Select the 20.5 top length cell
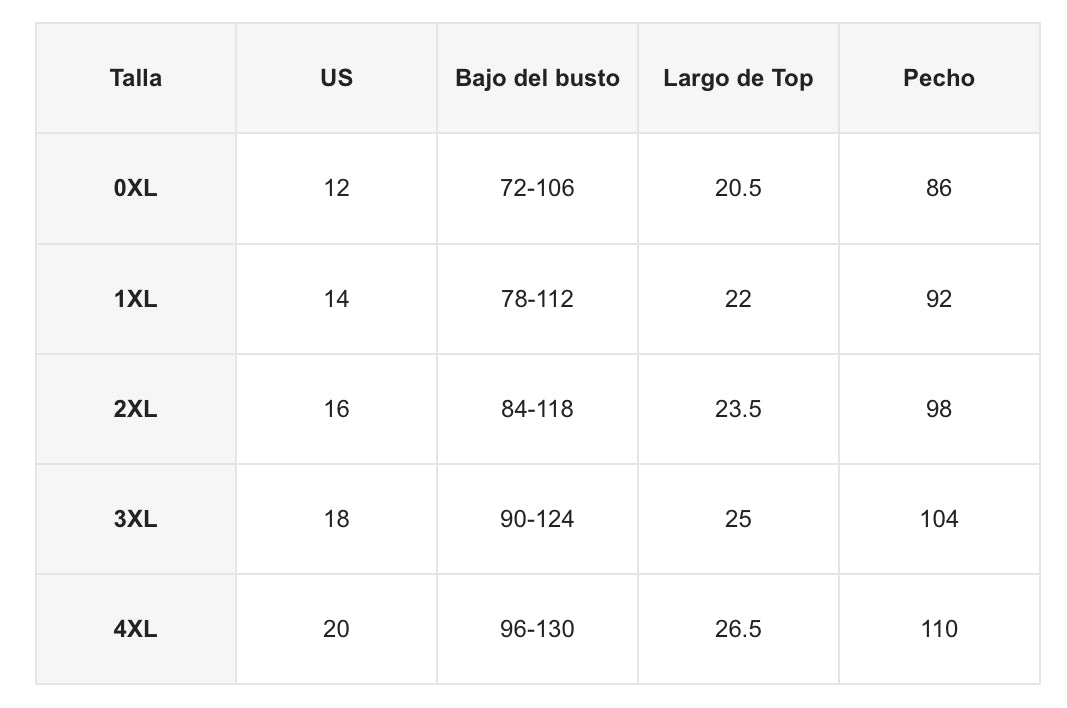1067x708 pixels. pos(738,188)
